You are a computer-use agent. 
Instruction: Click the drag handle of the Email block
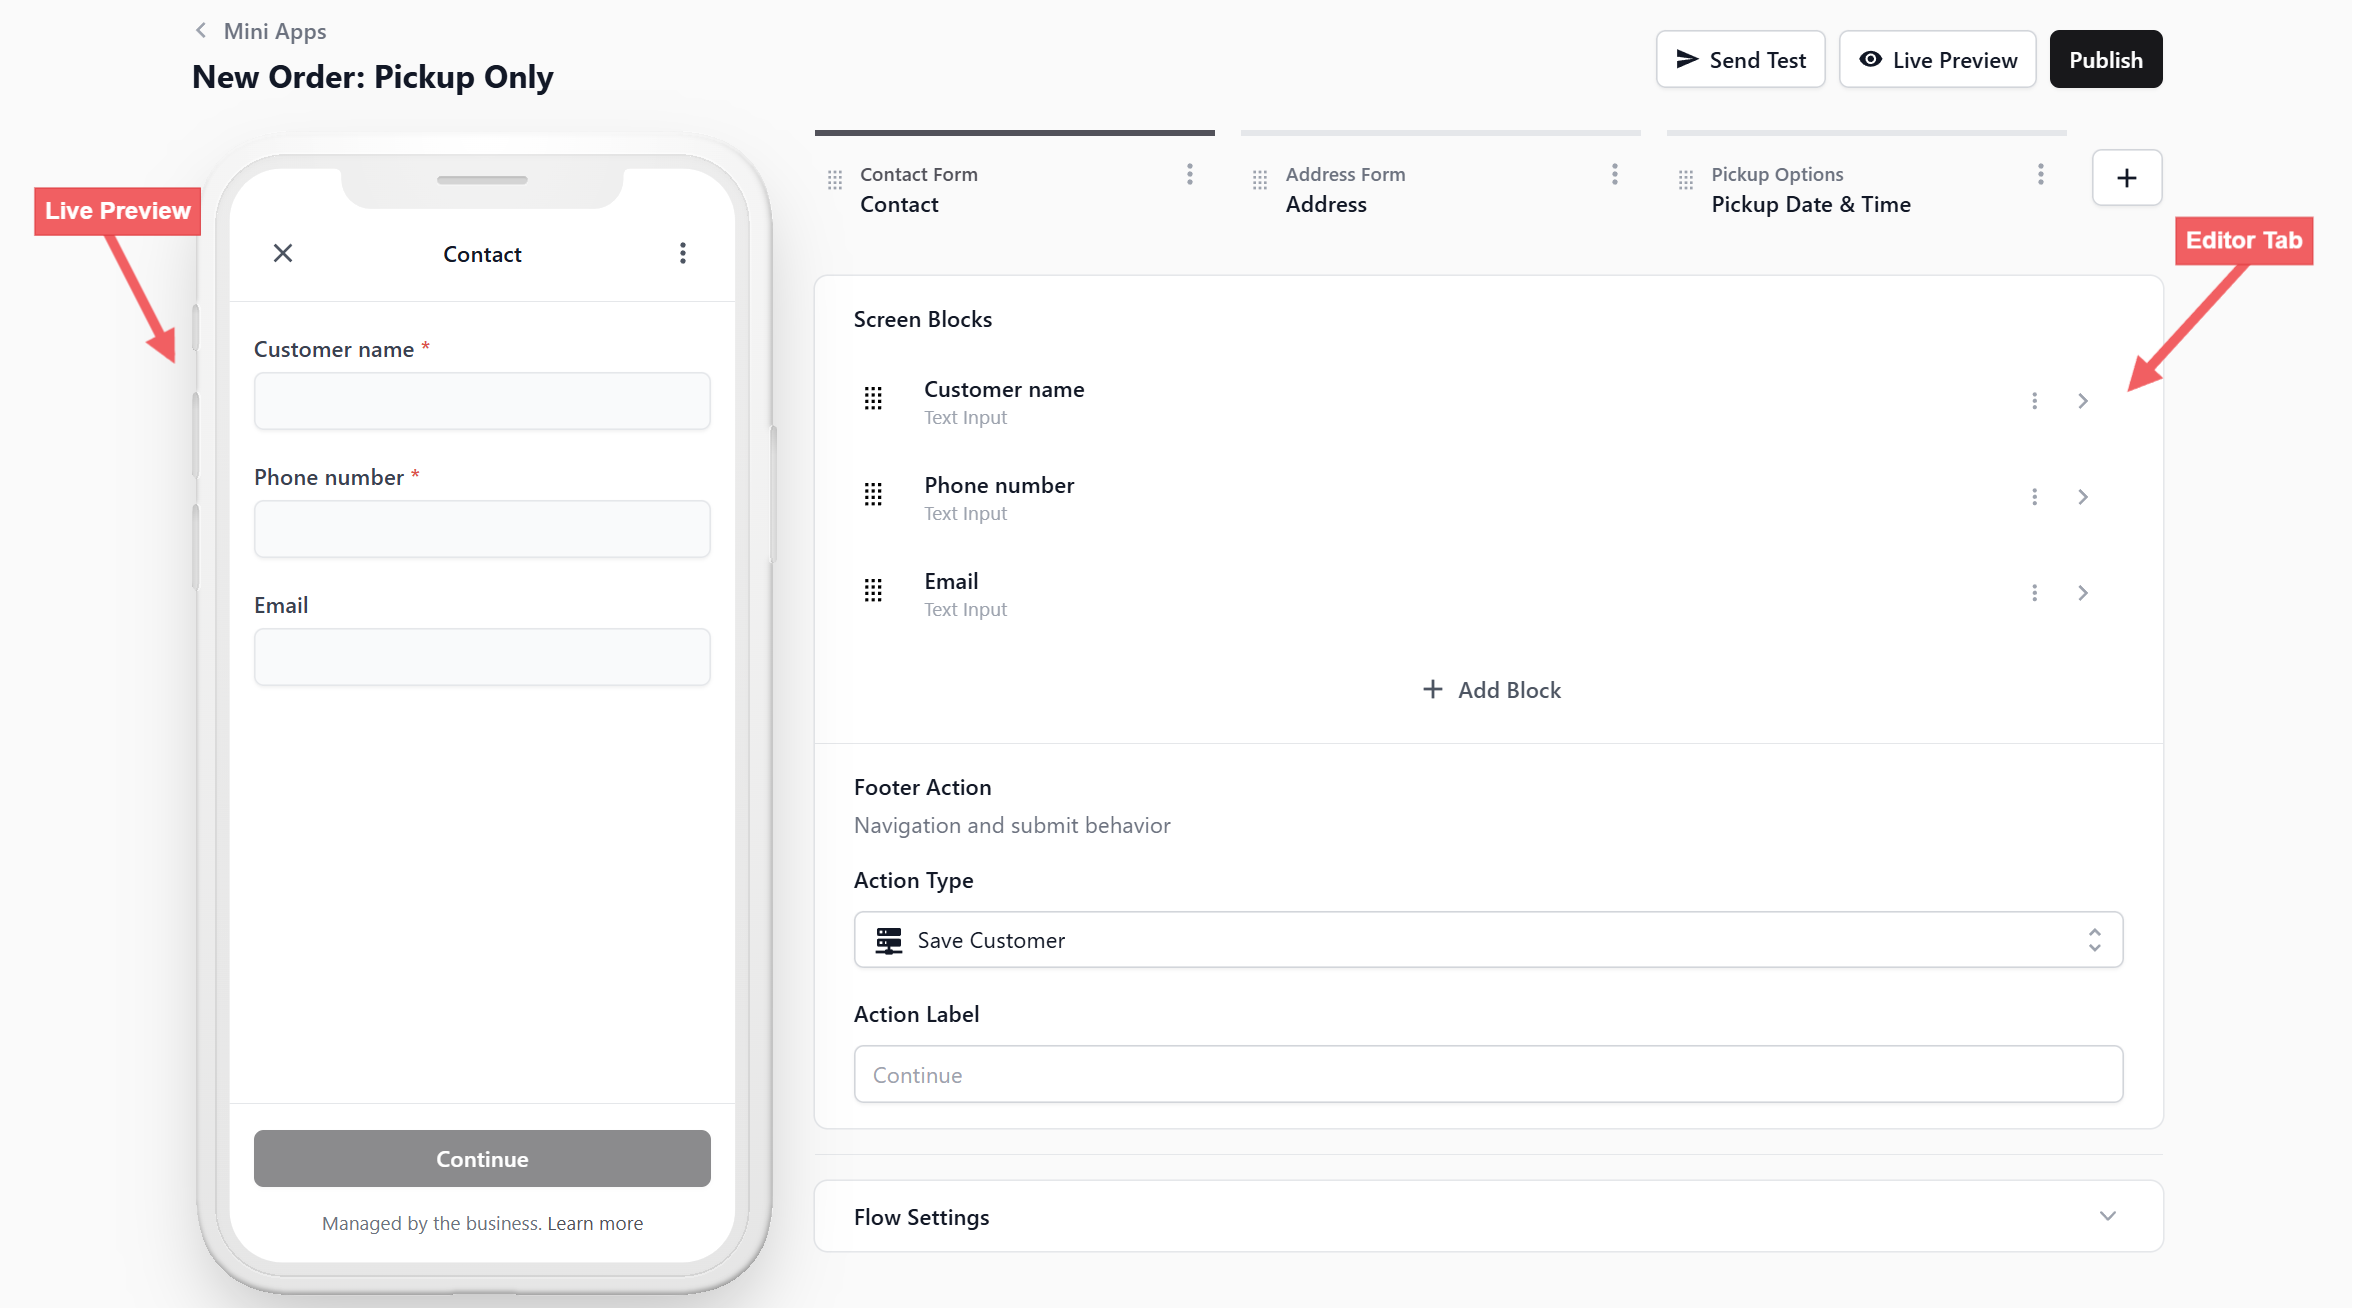click(x=873, y=591)
